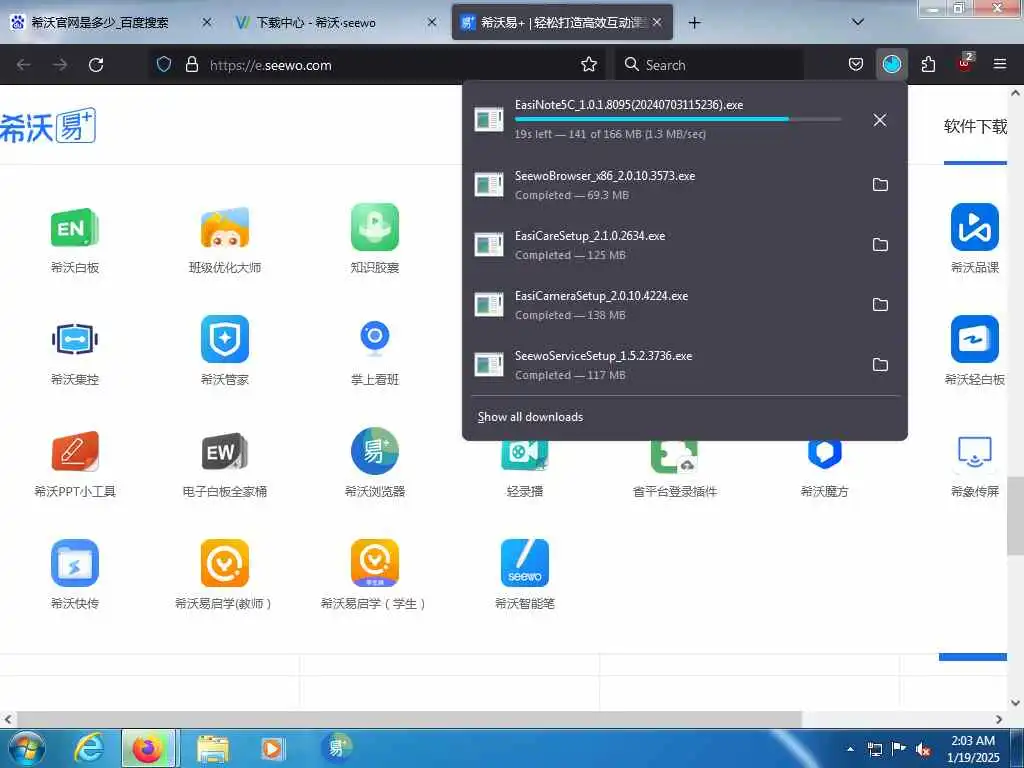Open the 希沃集控 app icon
Image resolution: width=1024 pixels, height=768 pixels.
(x=74, y=339)
